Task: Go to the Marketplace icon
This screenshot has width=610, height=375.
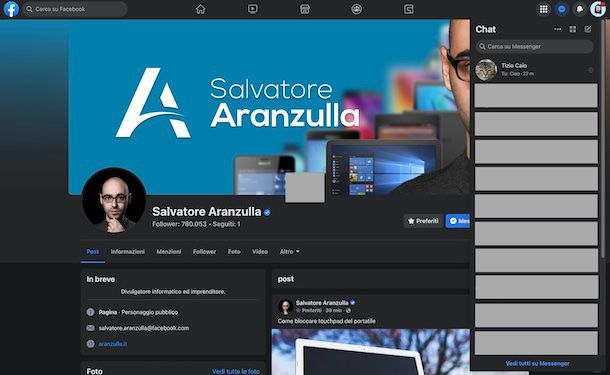Action: [305, 9]
